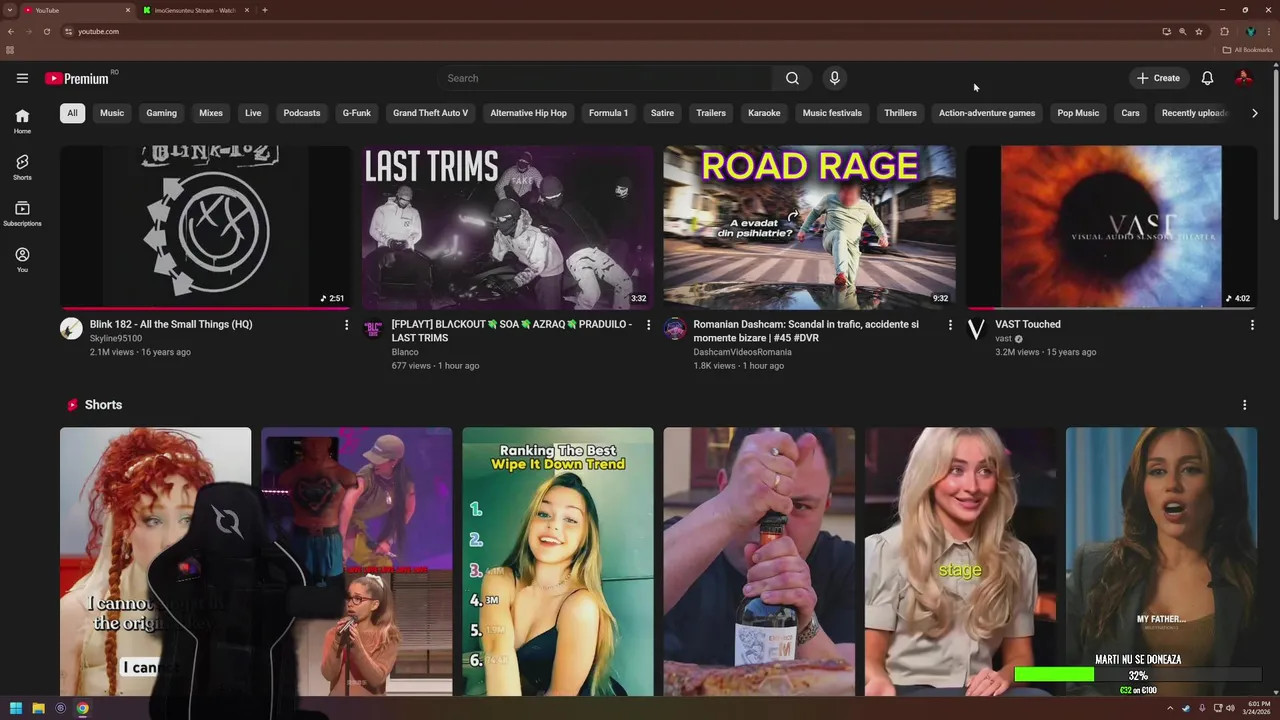Go back in Chrome
This screenshot has width=1280, height=720.
point(11,31)
